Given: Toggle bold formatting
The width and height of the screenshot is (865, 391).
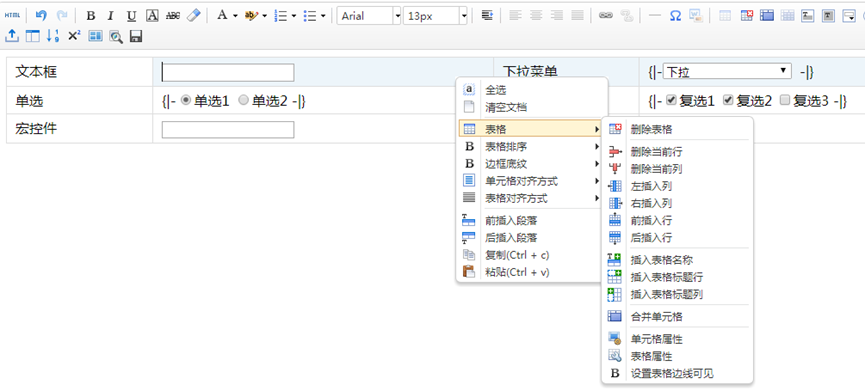Looking at the screenshot, I should tap(91, 16).
